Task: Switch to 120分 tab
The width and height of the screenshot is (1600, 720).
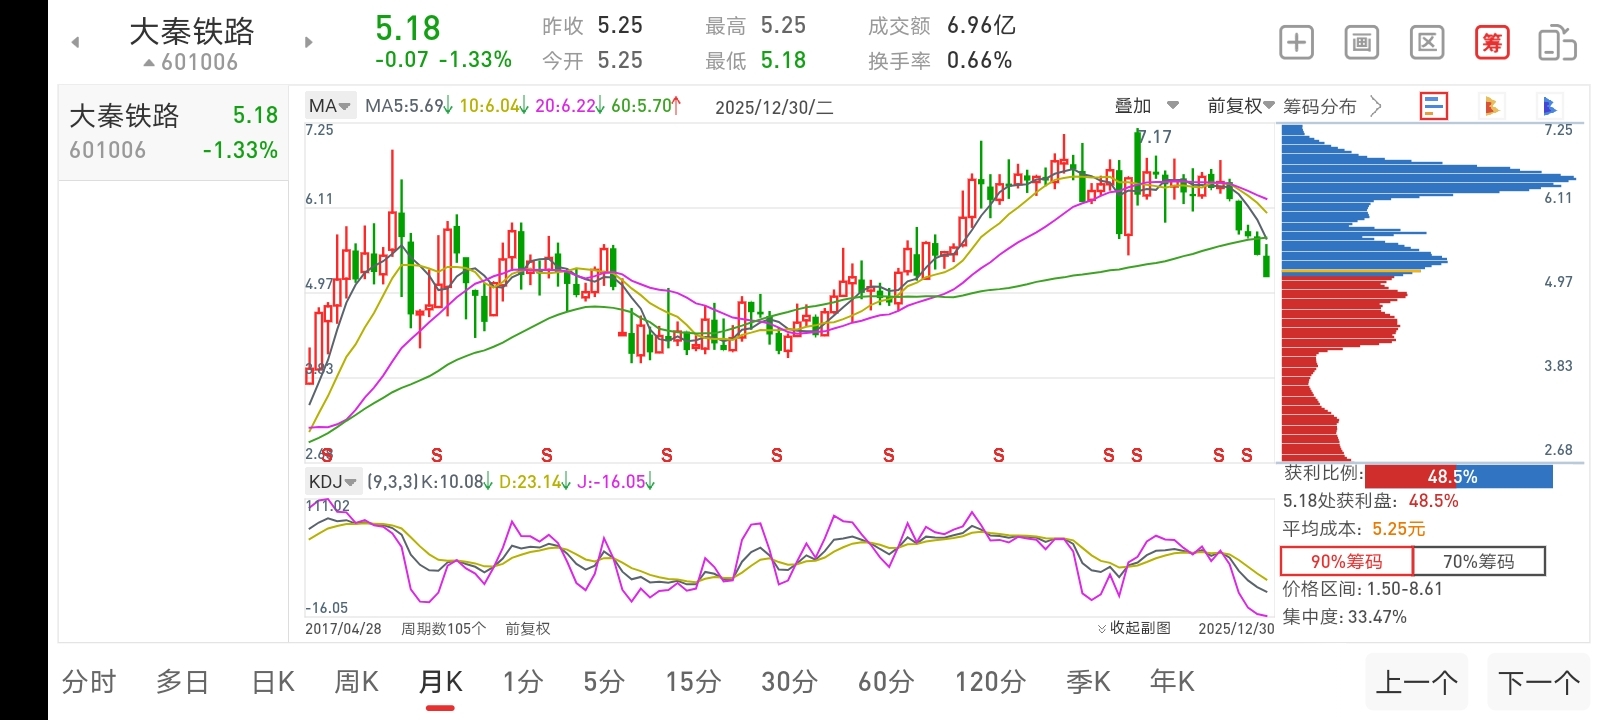Action: tap(990, 682)
